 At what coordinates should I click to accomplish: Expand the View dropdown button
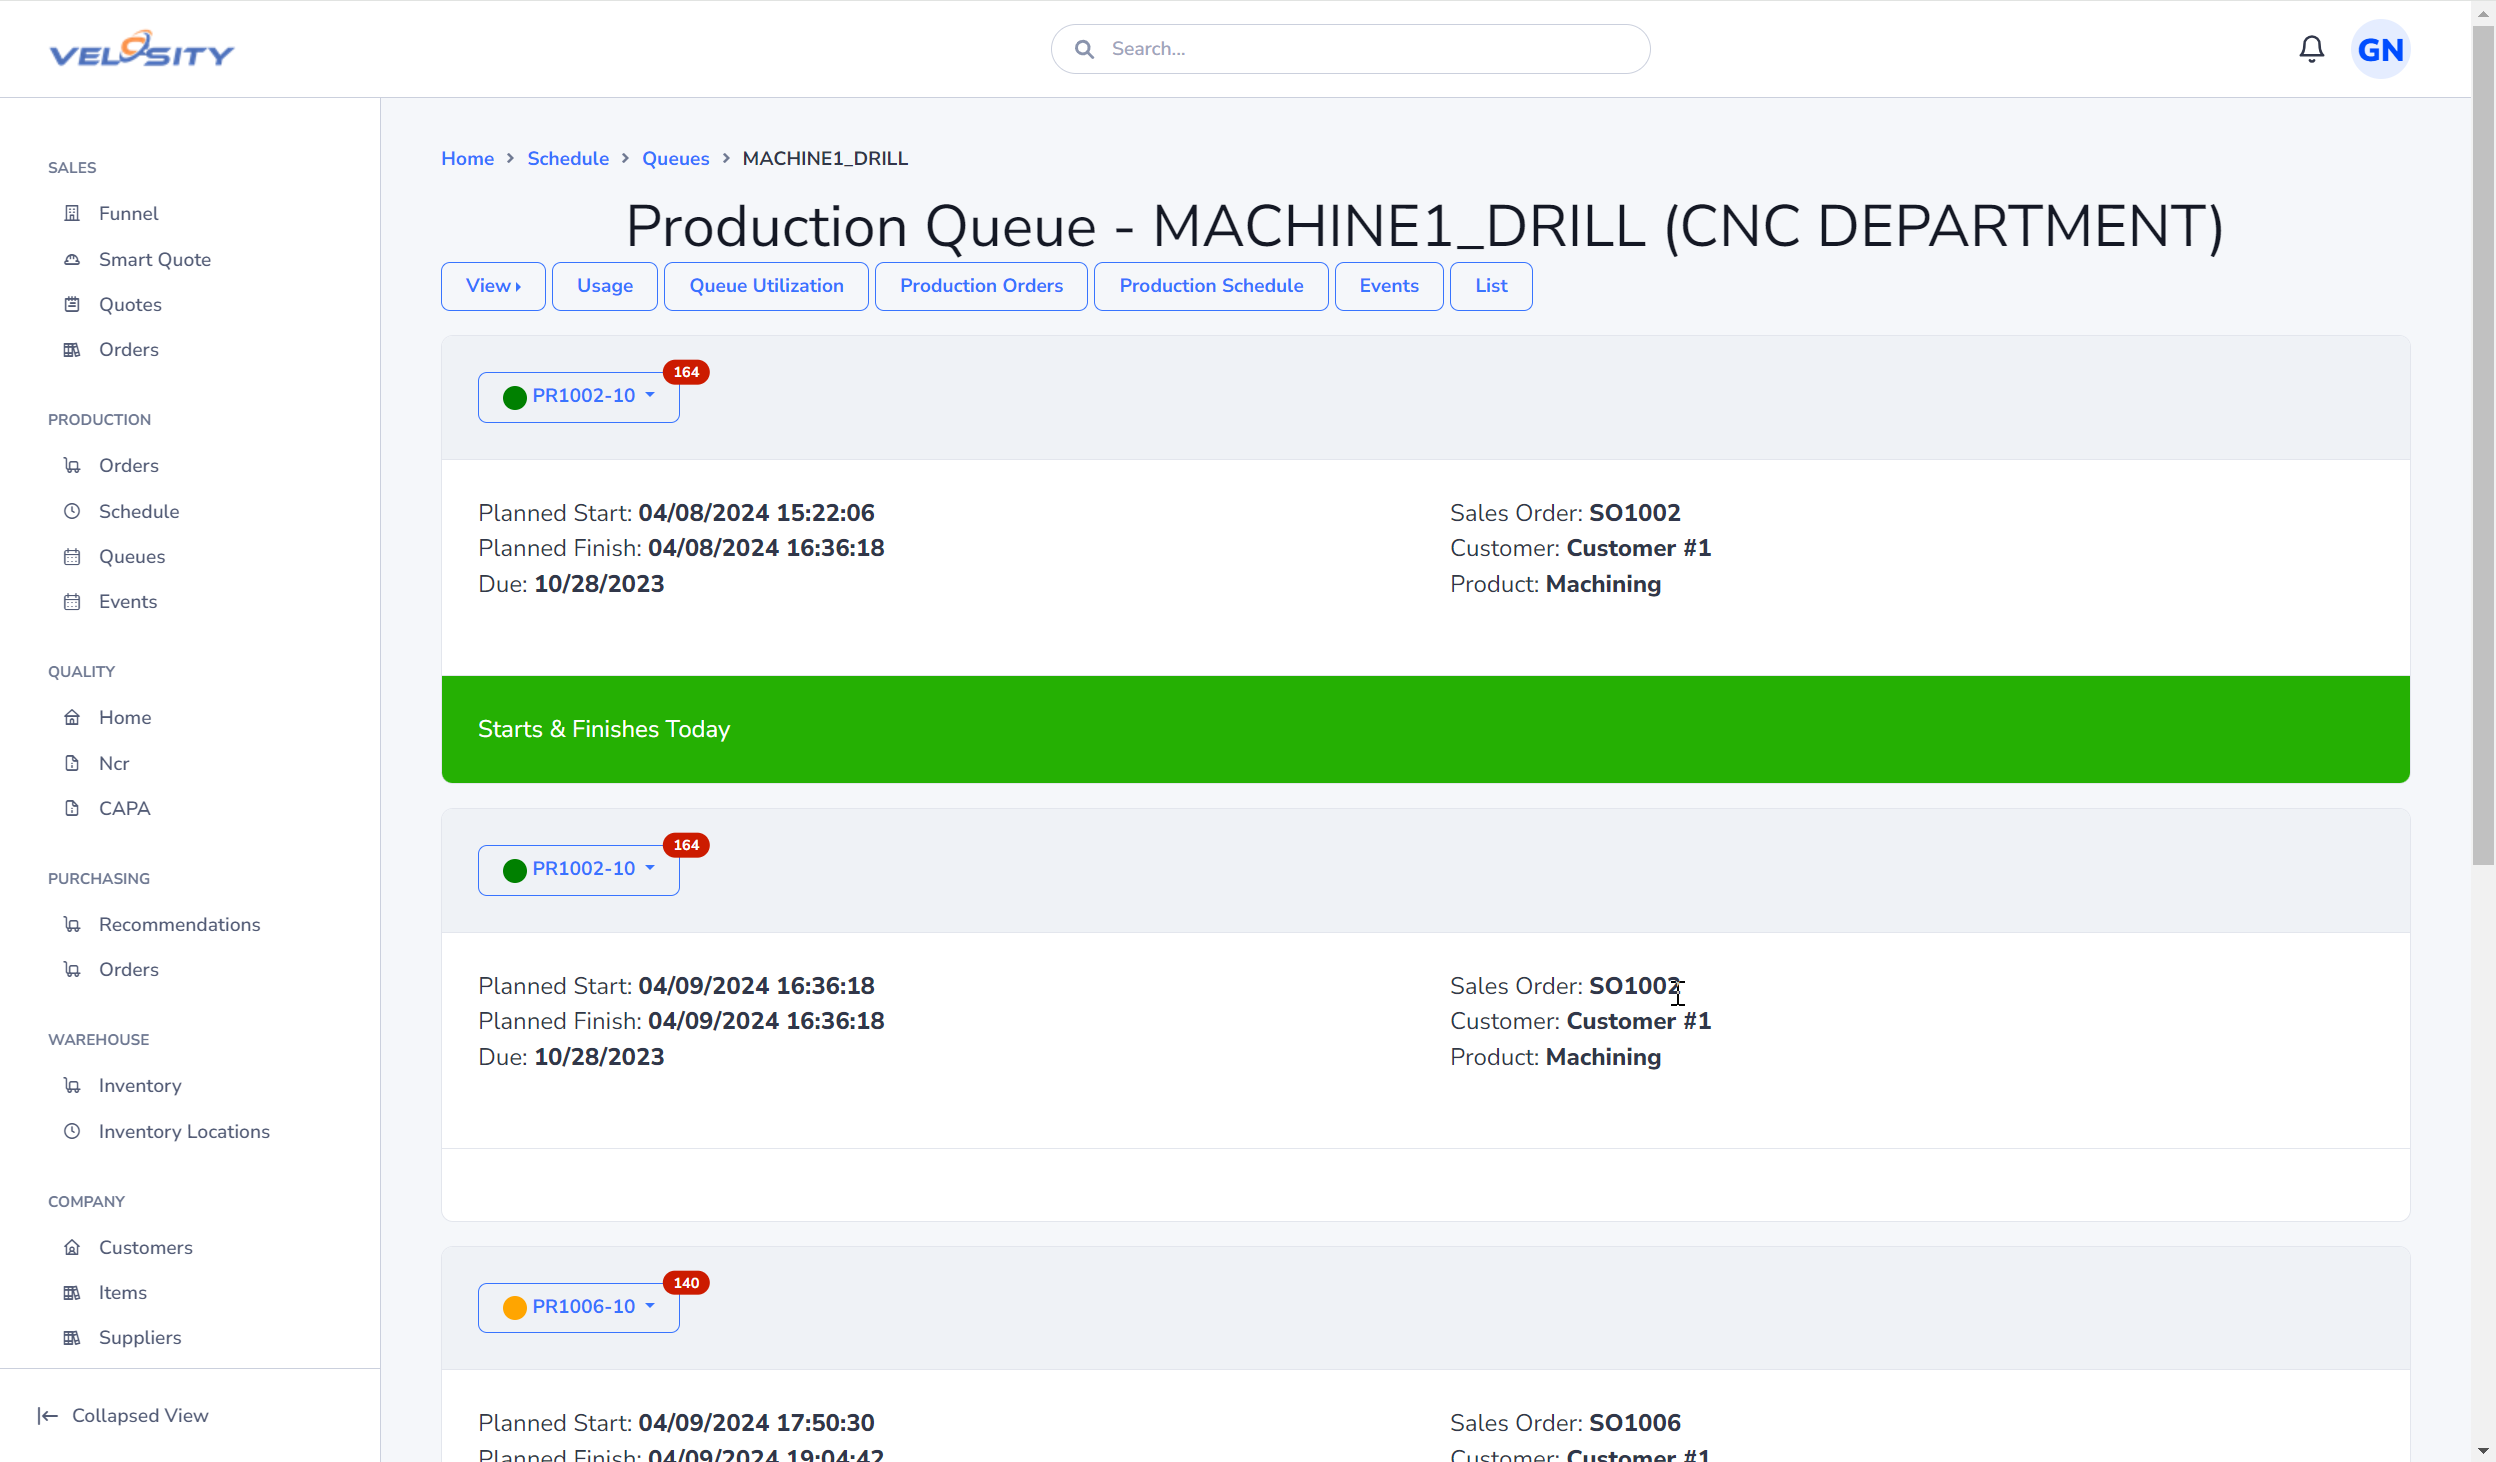pyautogui.click(x=493, y=286)
